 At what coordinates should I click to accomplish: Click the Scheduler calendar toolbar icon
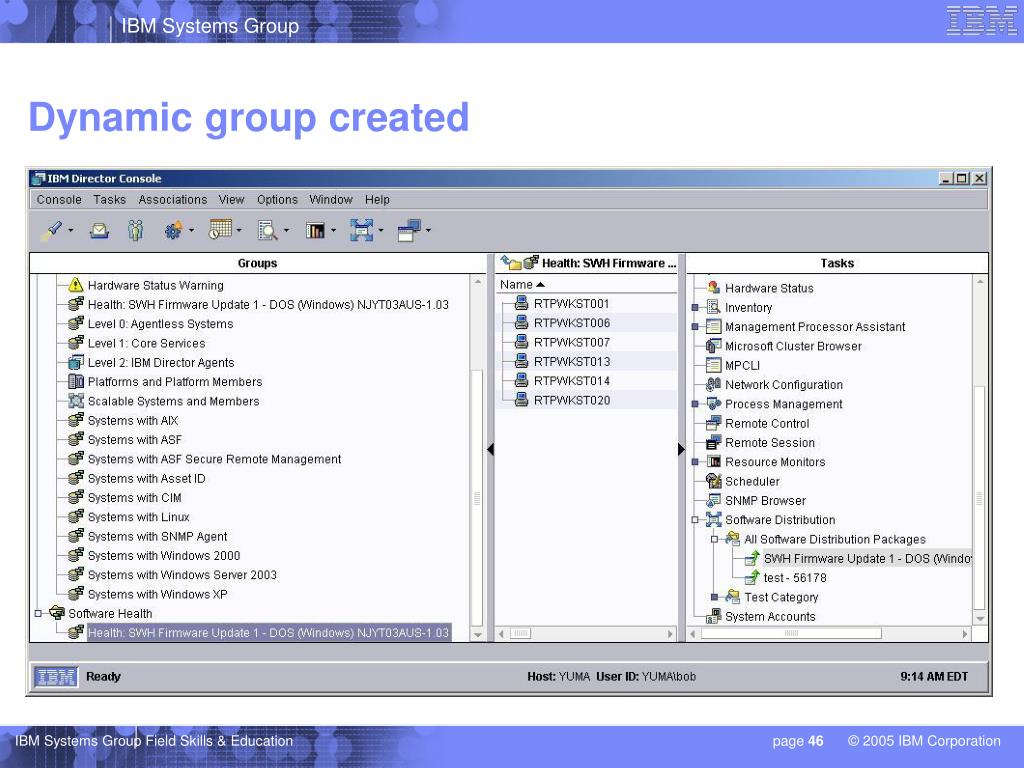tap(220, 230)
